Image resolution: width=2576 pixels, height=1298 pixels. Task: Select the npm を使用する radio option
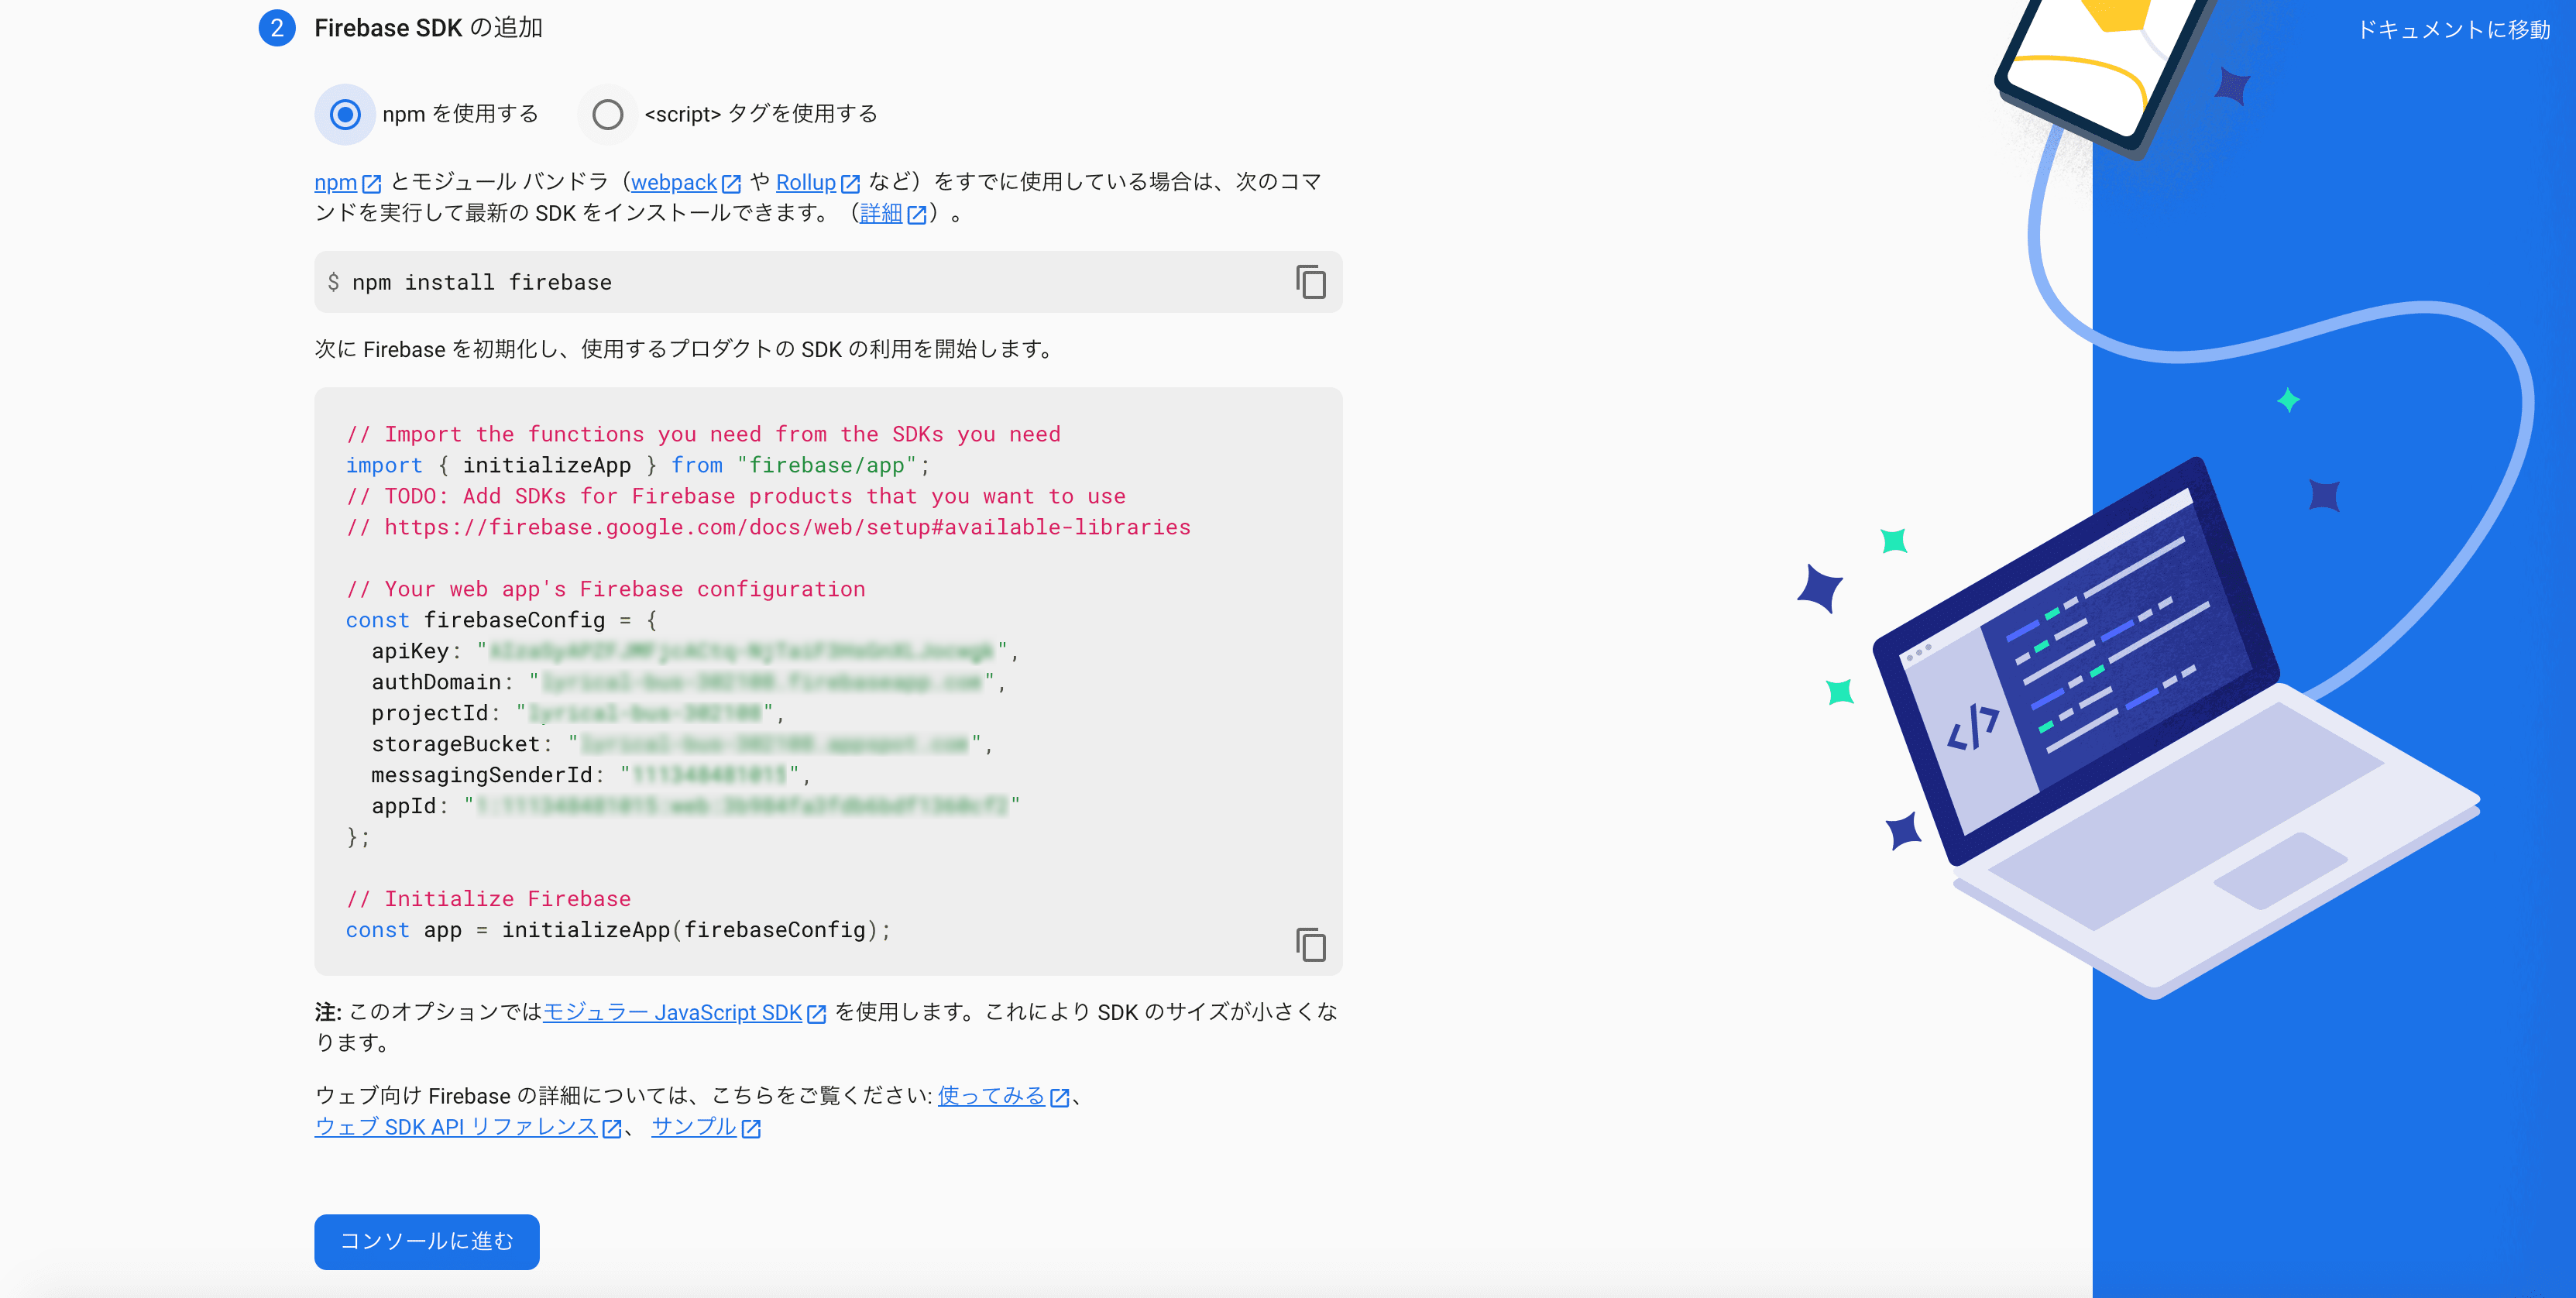coord(344,114)
